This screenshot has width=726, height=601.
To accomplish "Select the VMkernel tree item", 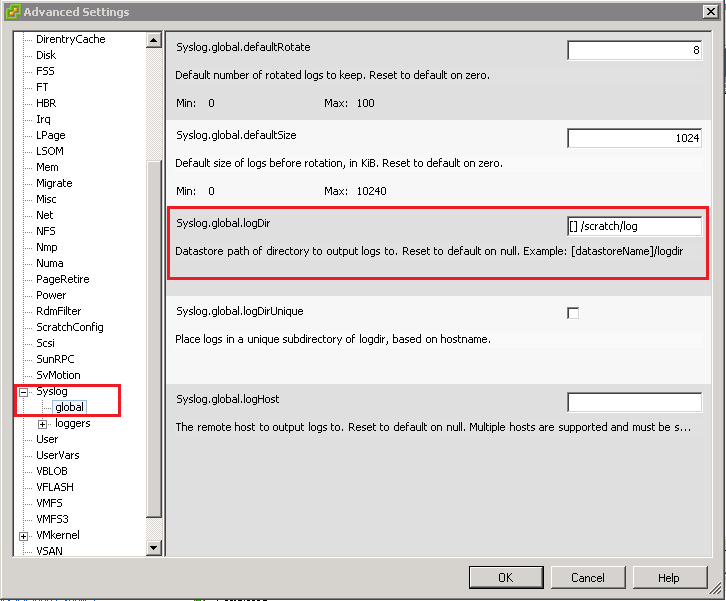I will click(58, 535).
